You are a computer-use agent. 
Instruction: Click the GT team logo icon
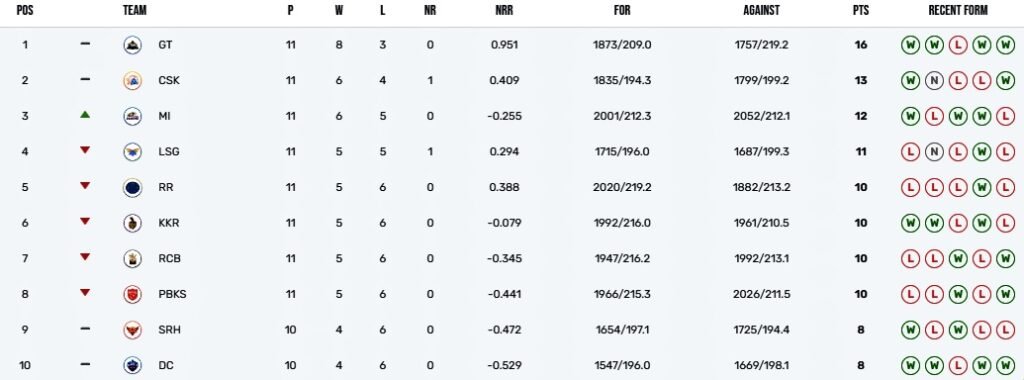coord(133,45)
